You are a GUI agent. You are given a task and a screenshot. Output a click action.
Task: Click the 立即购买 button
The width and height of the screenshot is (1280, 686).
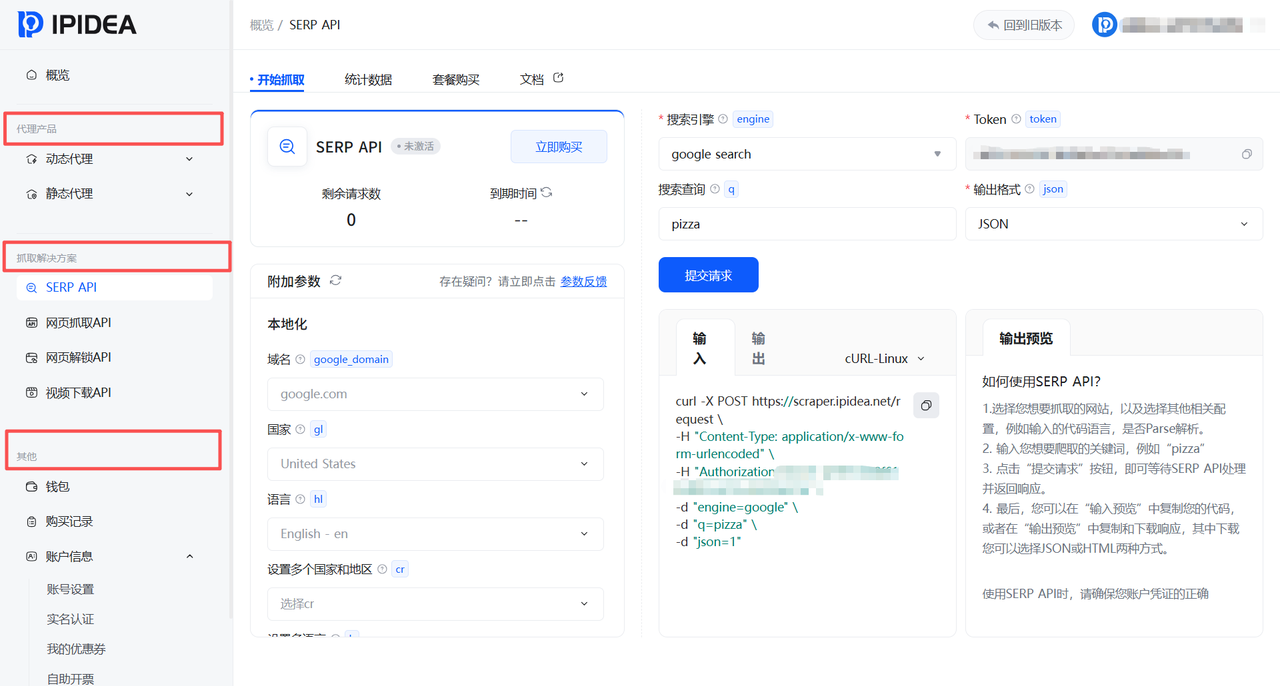[x=558, y=147]
